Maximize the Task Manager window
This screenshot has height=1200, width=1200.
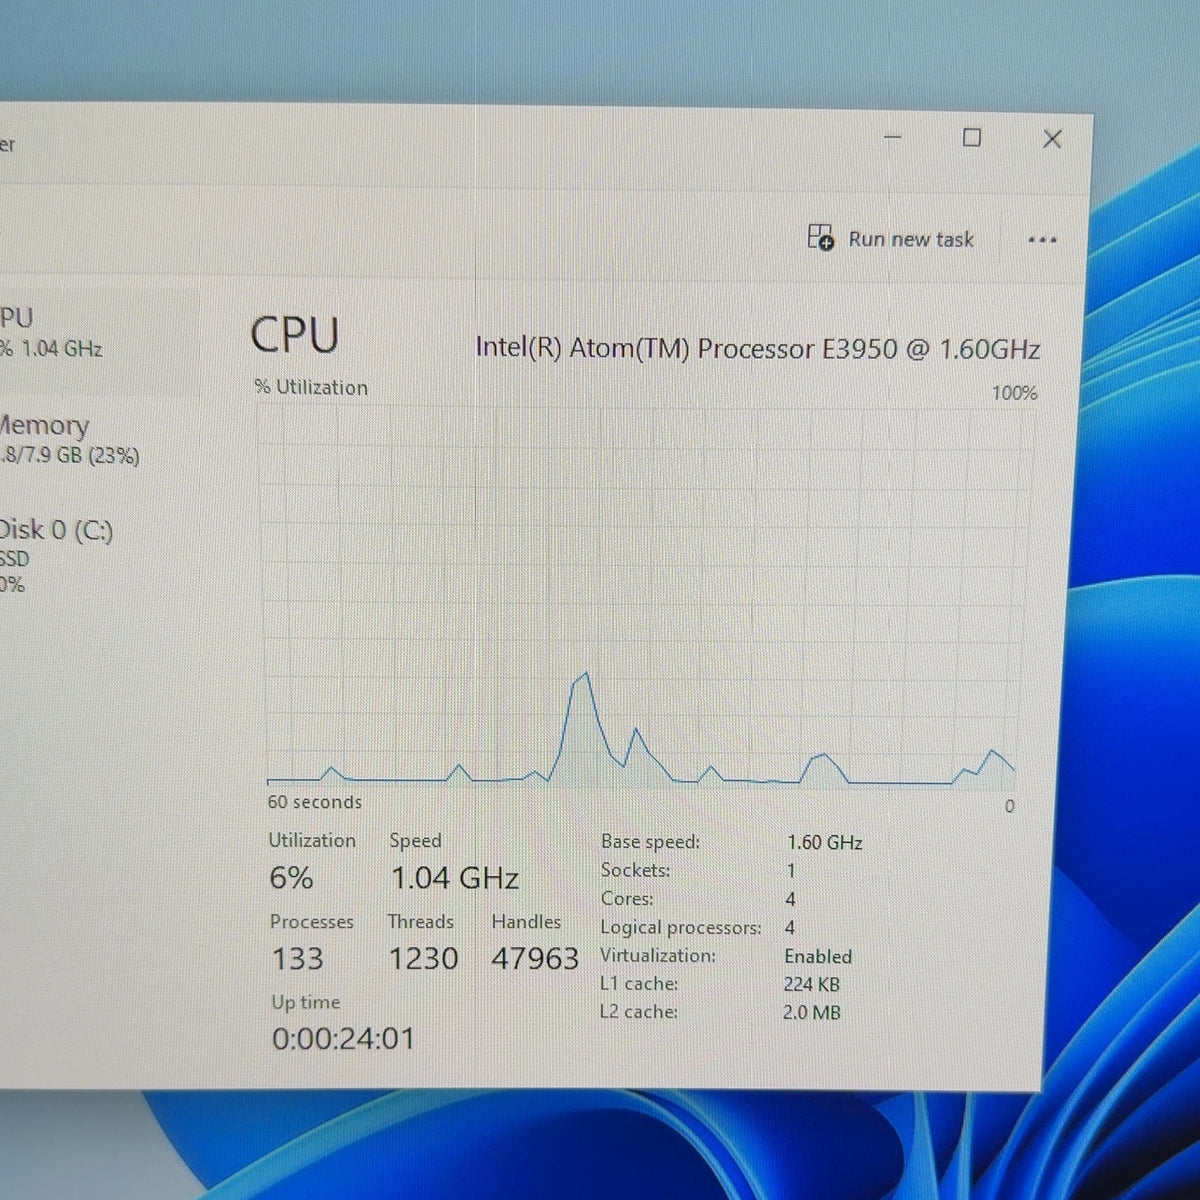pyautogui.click(x=971, y=137)
